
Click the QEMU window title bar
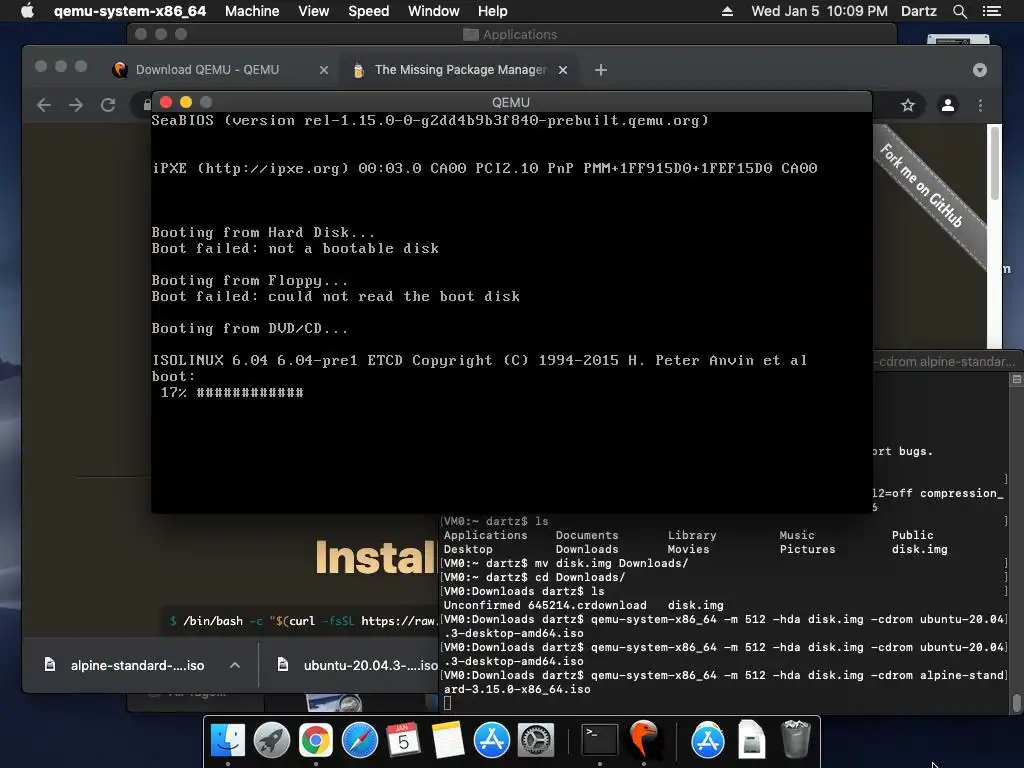pyautogui.click(x=511, y=103)
